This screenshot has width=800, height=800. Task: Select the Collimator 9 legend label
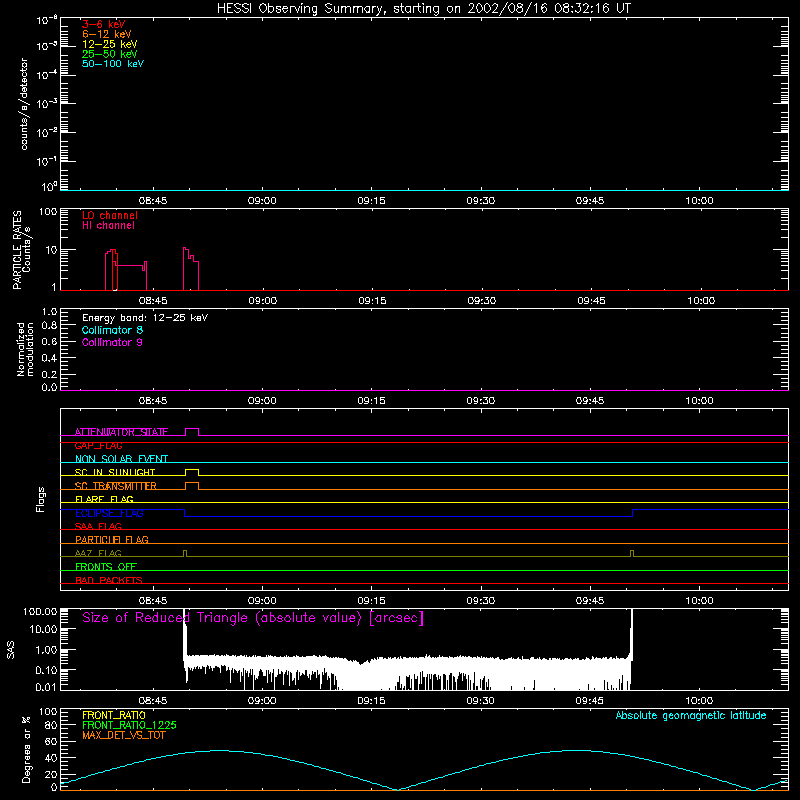(112, 342)
